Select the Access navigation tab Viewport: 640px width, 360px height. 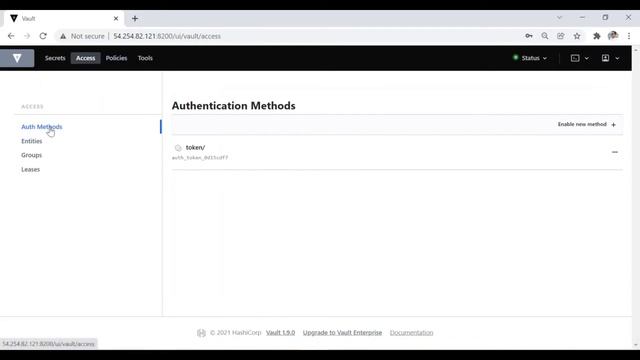85,58
